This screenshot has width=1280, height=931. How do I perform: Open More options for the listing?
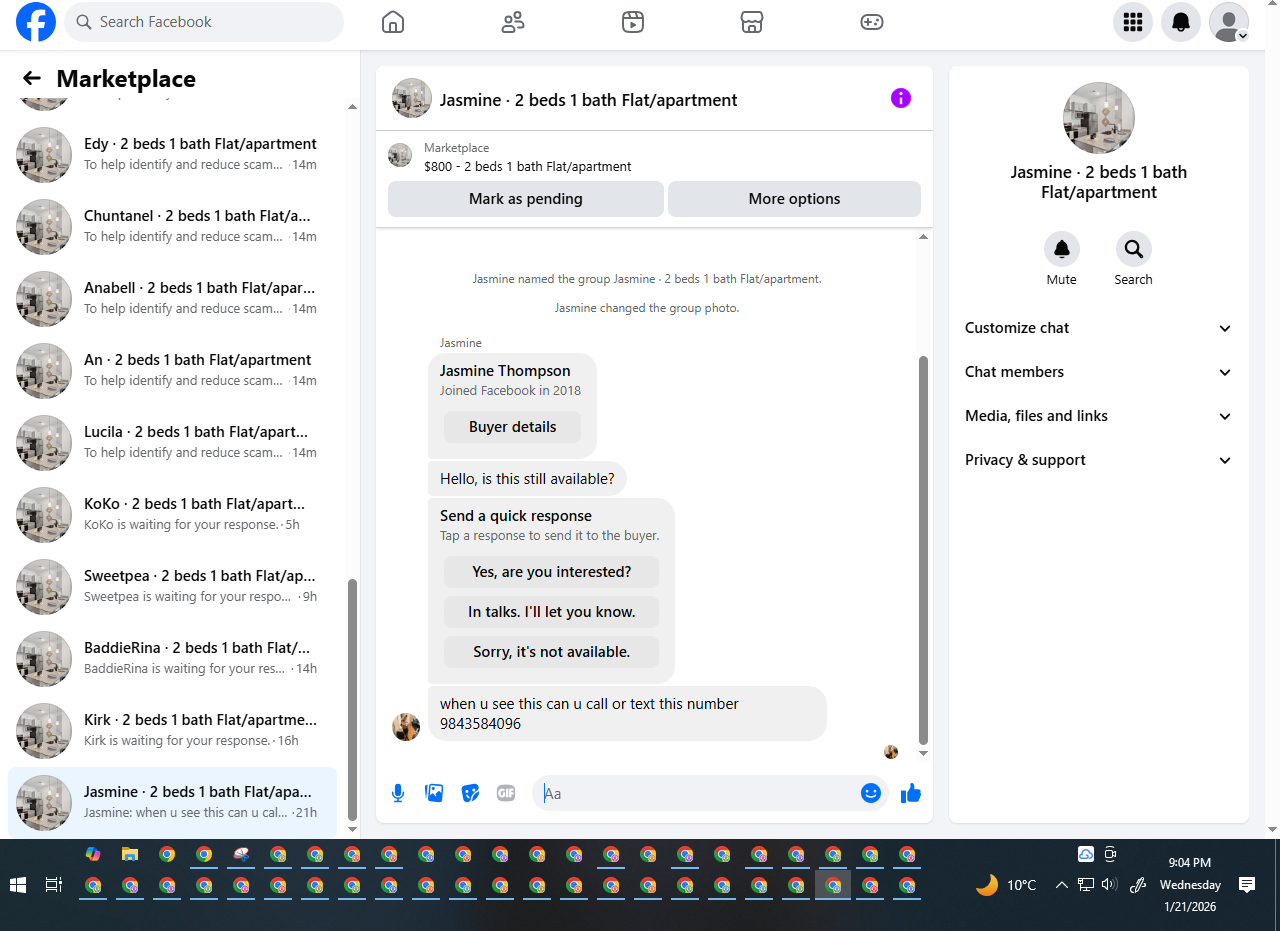[x=794, y=199]
